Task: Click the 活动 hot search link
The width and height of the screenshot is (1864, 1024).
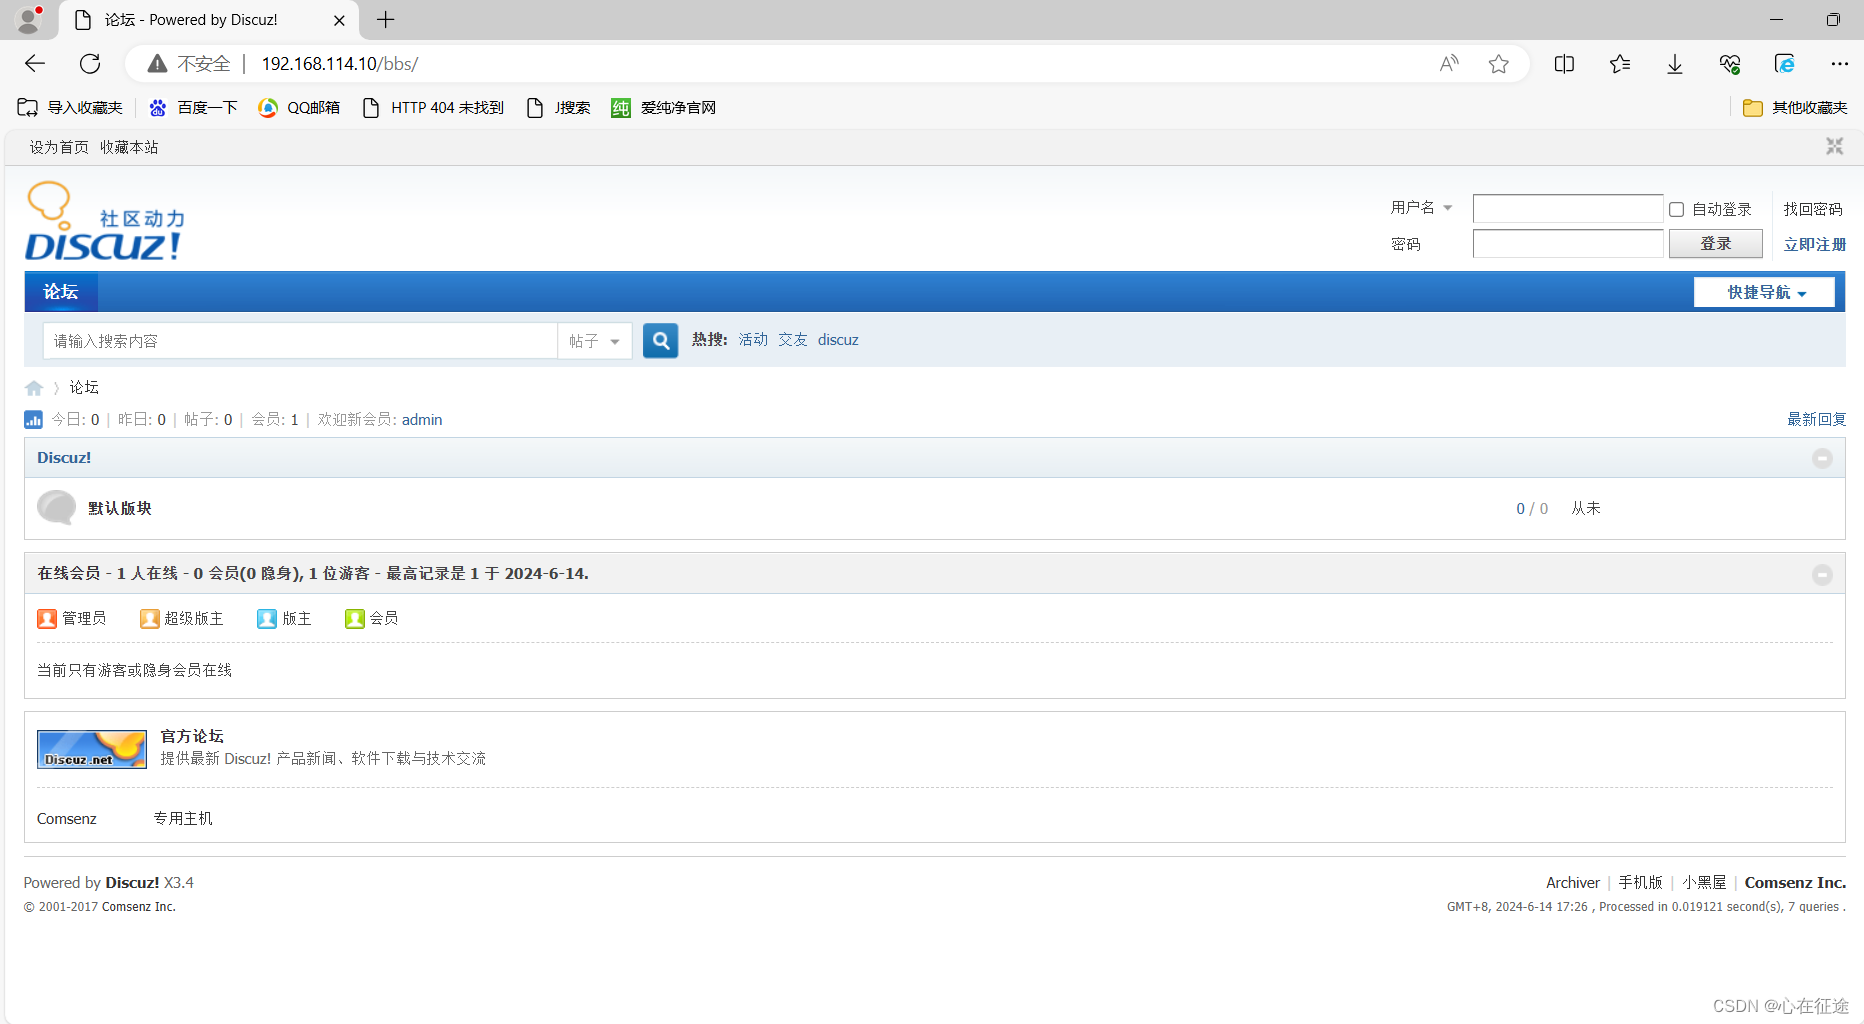Action: [753, 340]
